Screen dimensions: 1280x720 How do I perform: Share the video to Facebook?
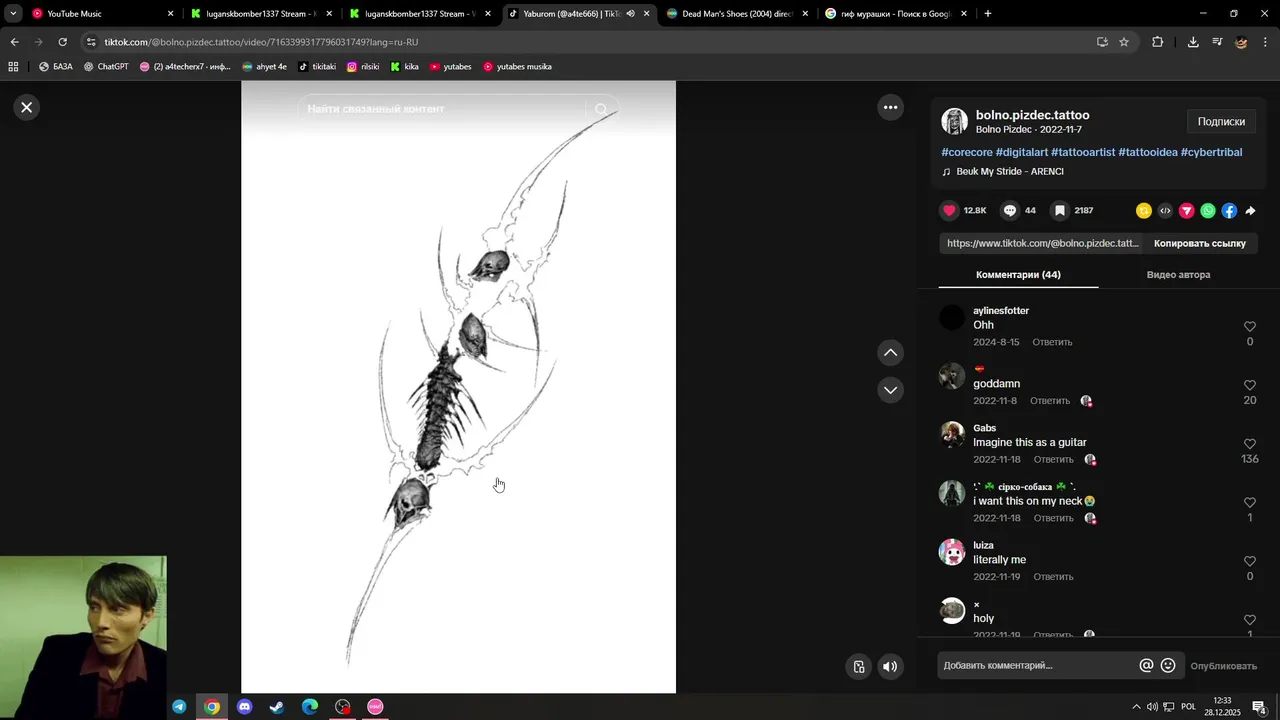tap(1229, 210)
